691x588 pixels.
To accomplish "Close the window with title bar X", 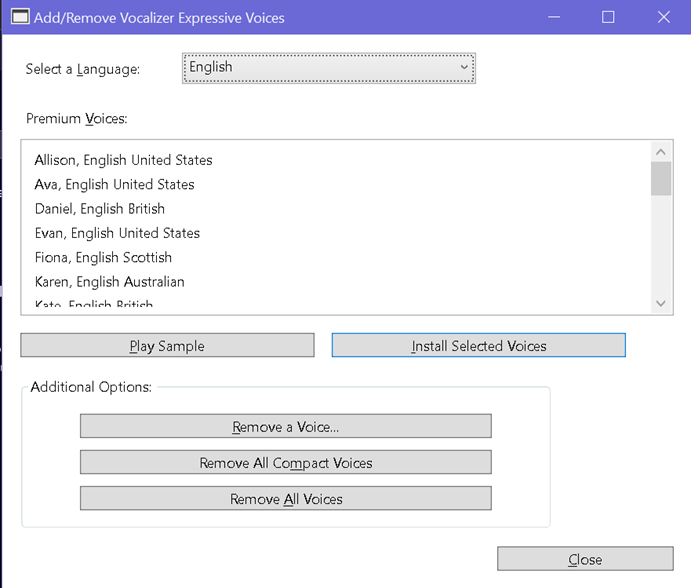I will 664,17.
